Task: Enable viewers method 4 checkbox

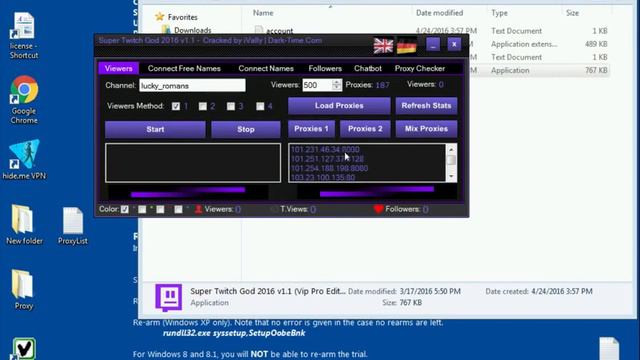Action: click(260, 106)
